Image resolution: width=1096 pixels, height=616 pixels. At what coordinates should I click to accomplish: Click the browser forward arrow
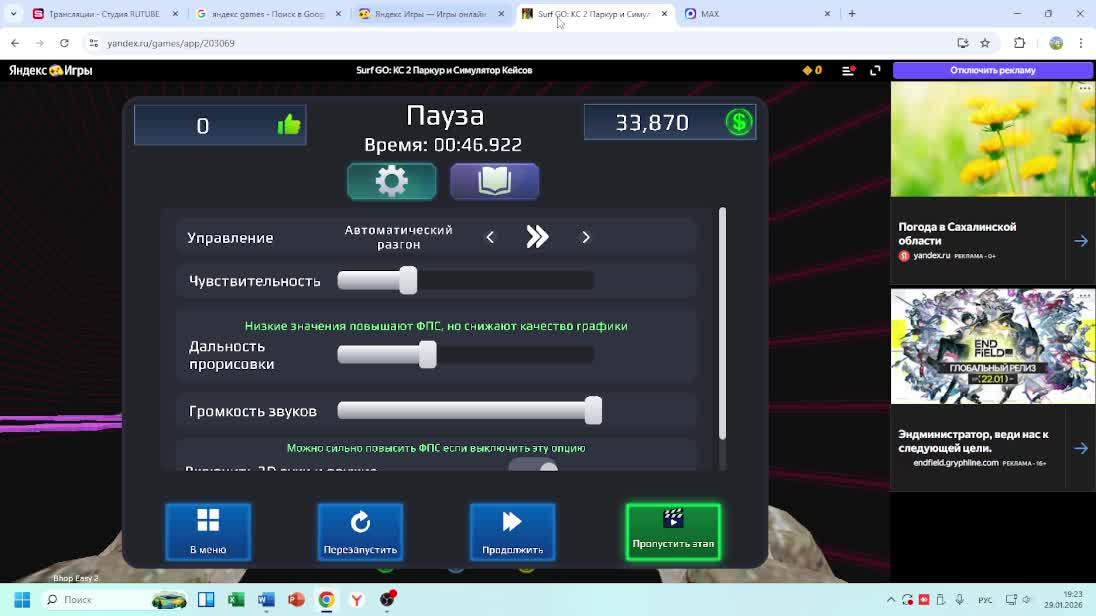(40, 43)
